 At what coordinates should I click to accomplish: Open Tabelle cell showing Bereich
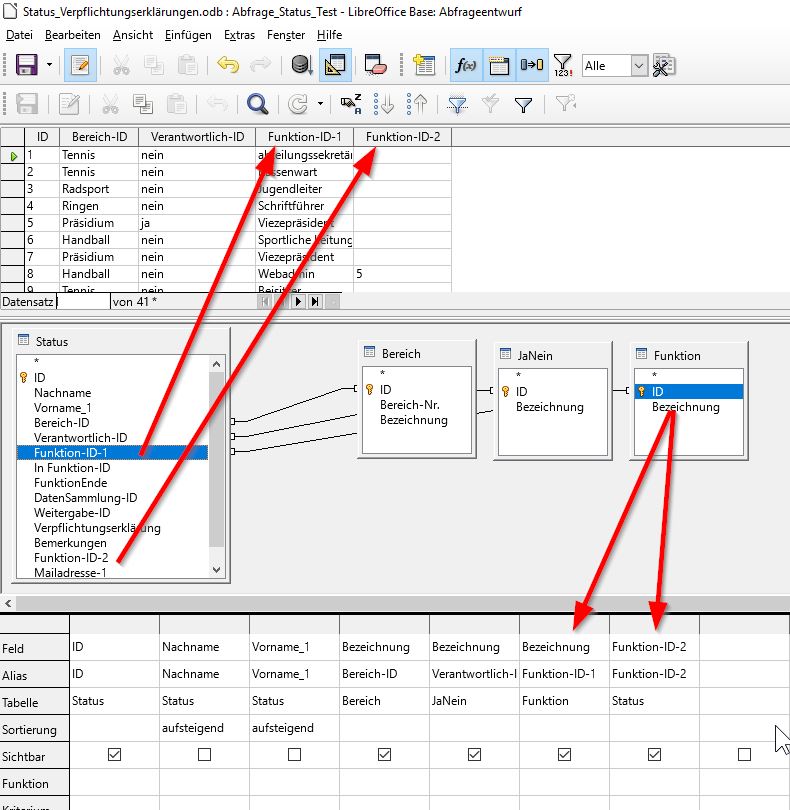point(384,701)
